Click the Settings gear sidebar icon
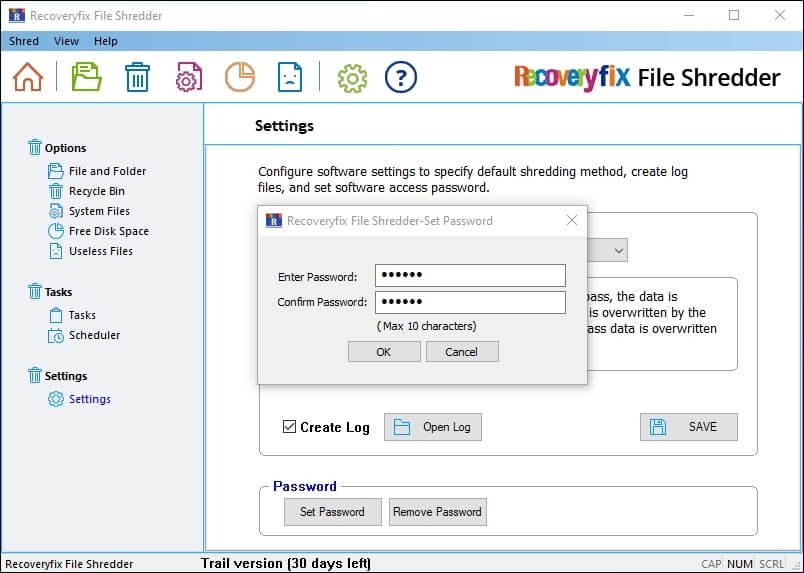 point(55,399)
